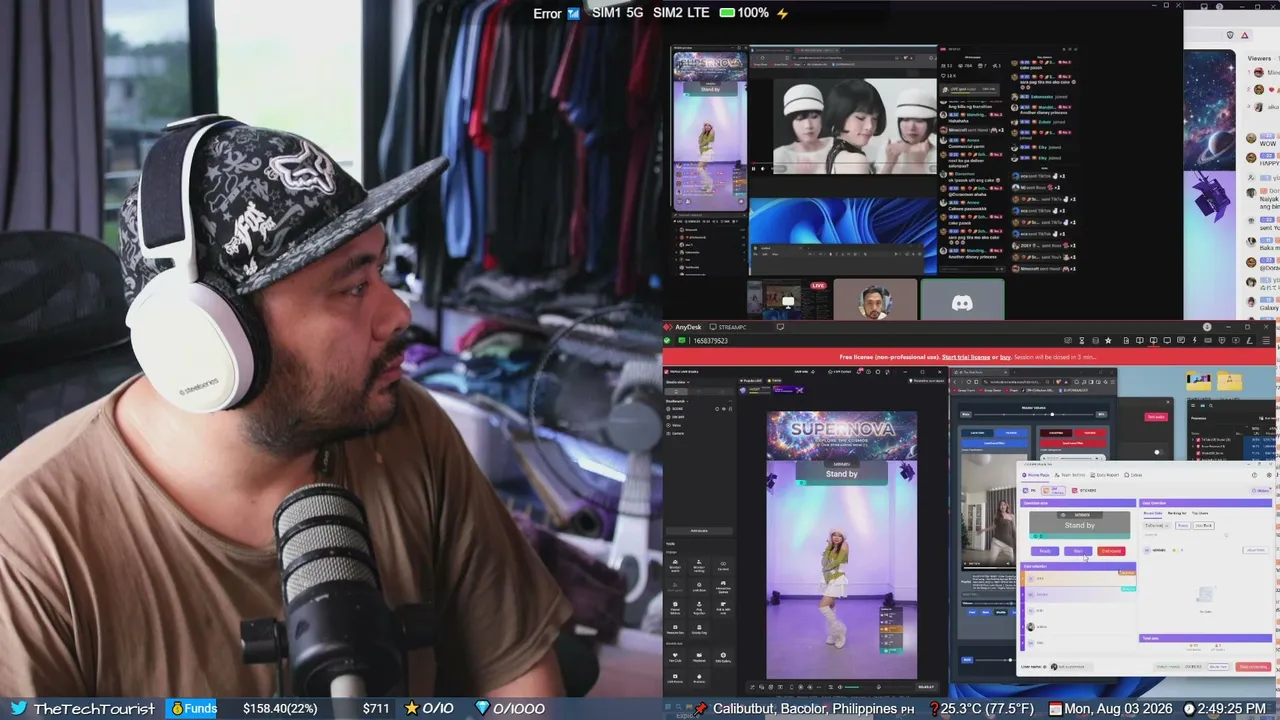Open the AnyDesk hamburger menu icon

(1267, 341)
